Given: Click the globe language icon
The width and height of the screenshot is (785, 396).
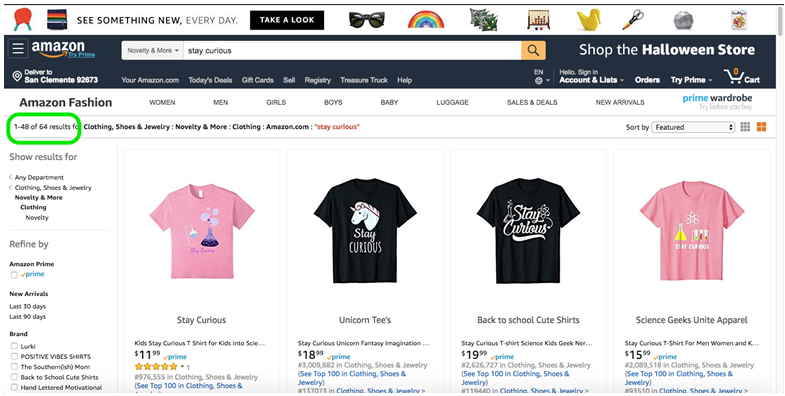Looking at the screenshot, I should click(x=539, y=80).
